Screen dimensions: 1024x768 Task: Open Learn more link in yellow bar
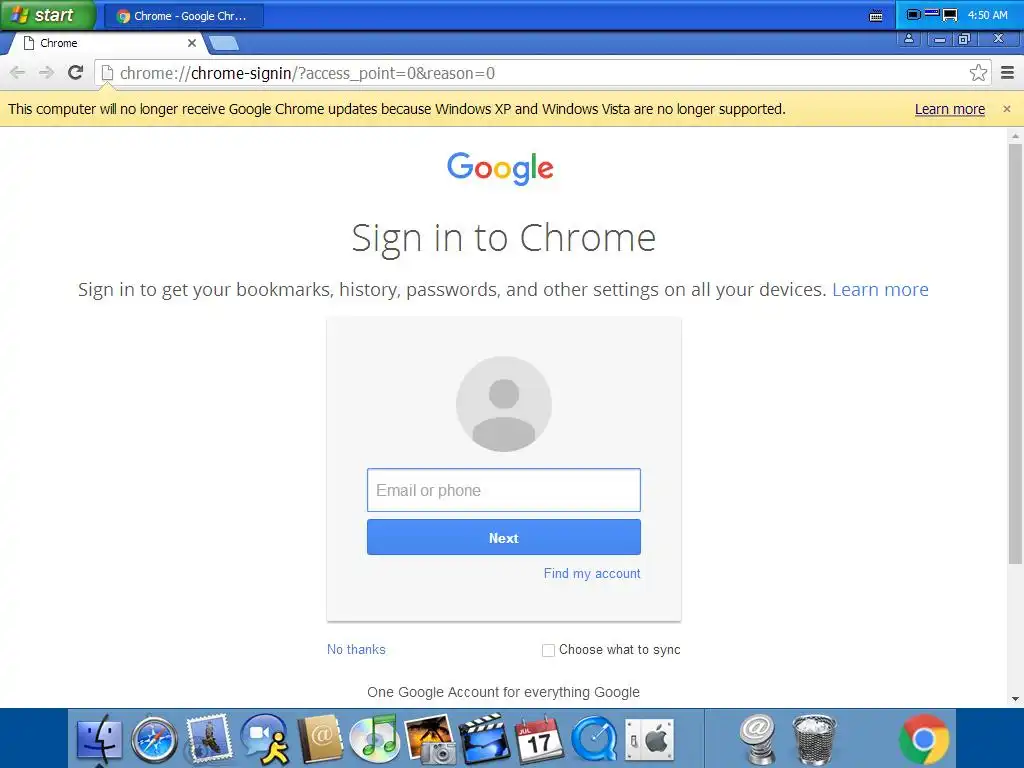click(x=950, y=109)
